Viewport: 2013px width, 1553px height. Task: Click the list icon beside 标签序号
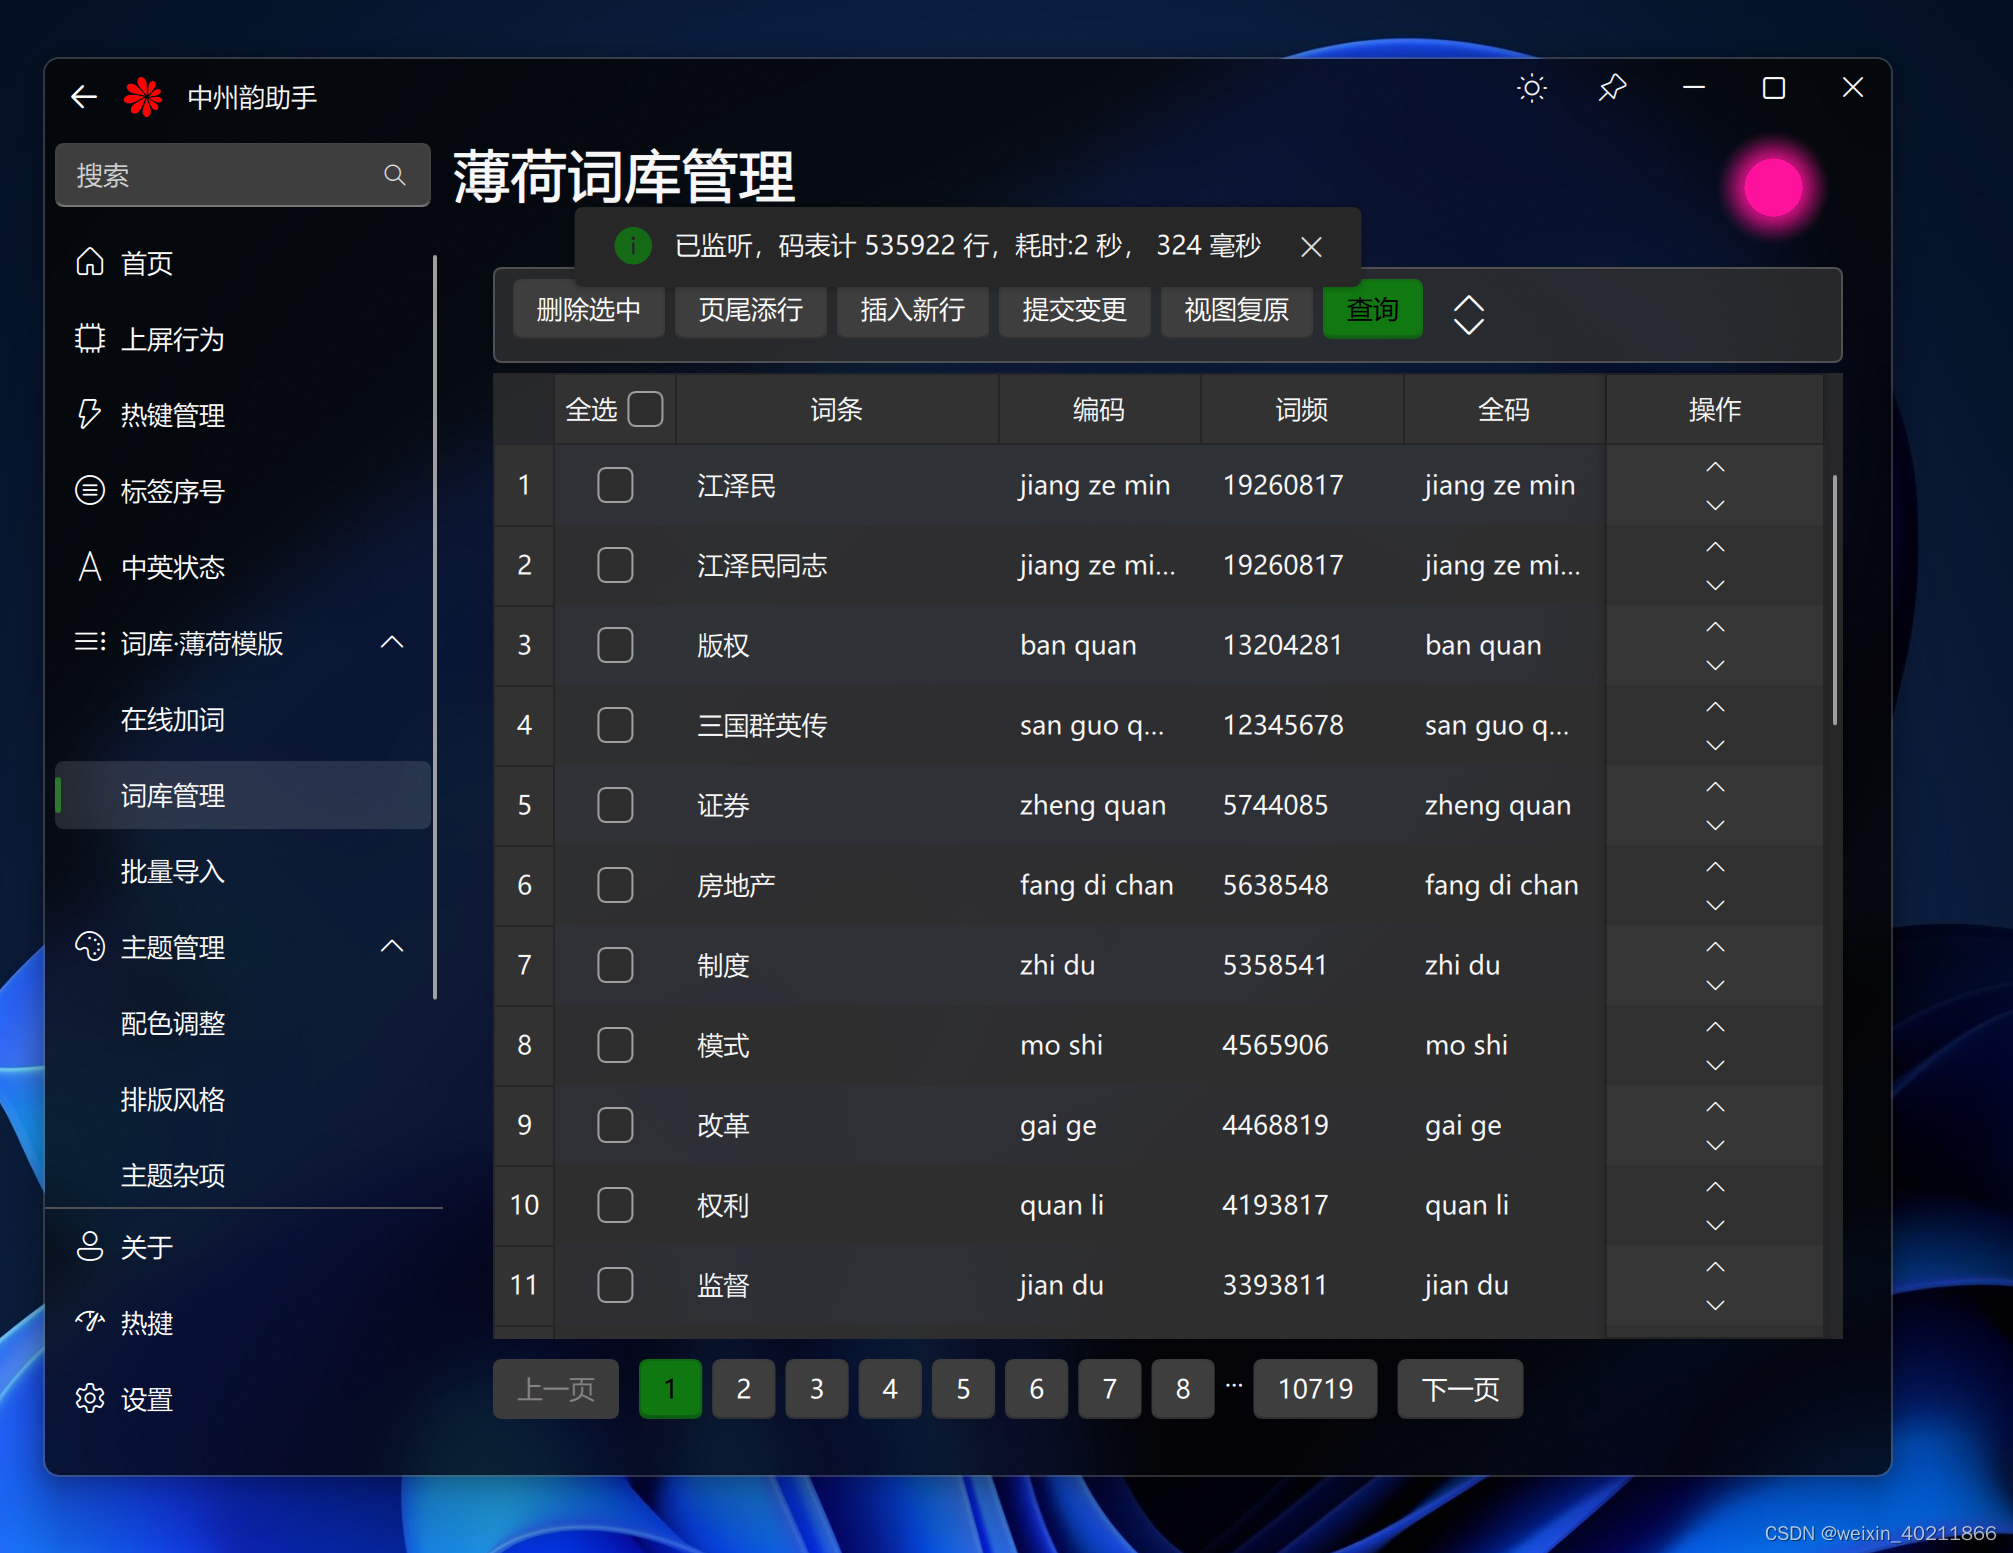coord(90,490)
